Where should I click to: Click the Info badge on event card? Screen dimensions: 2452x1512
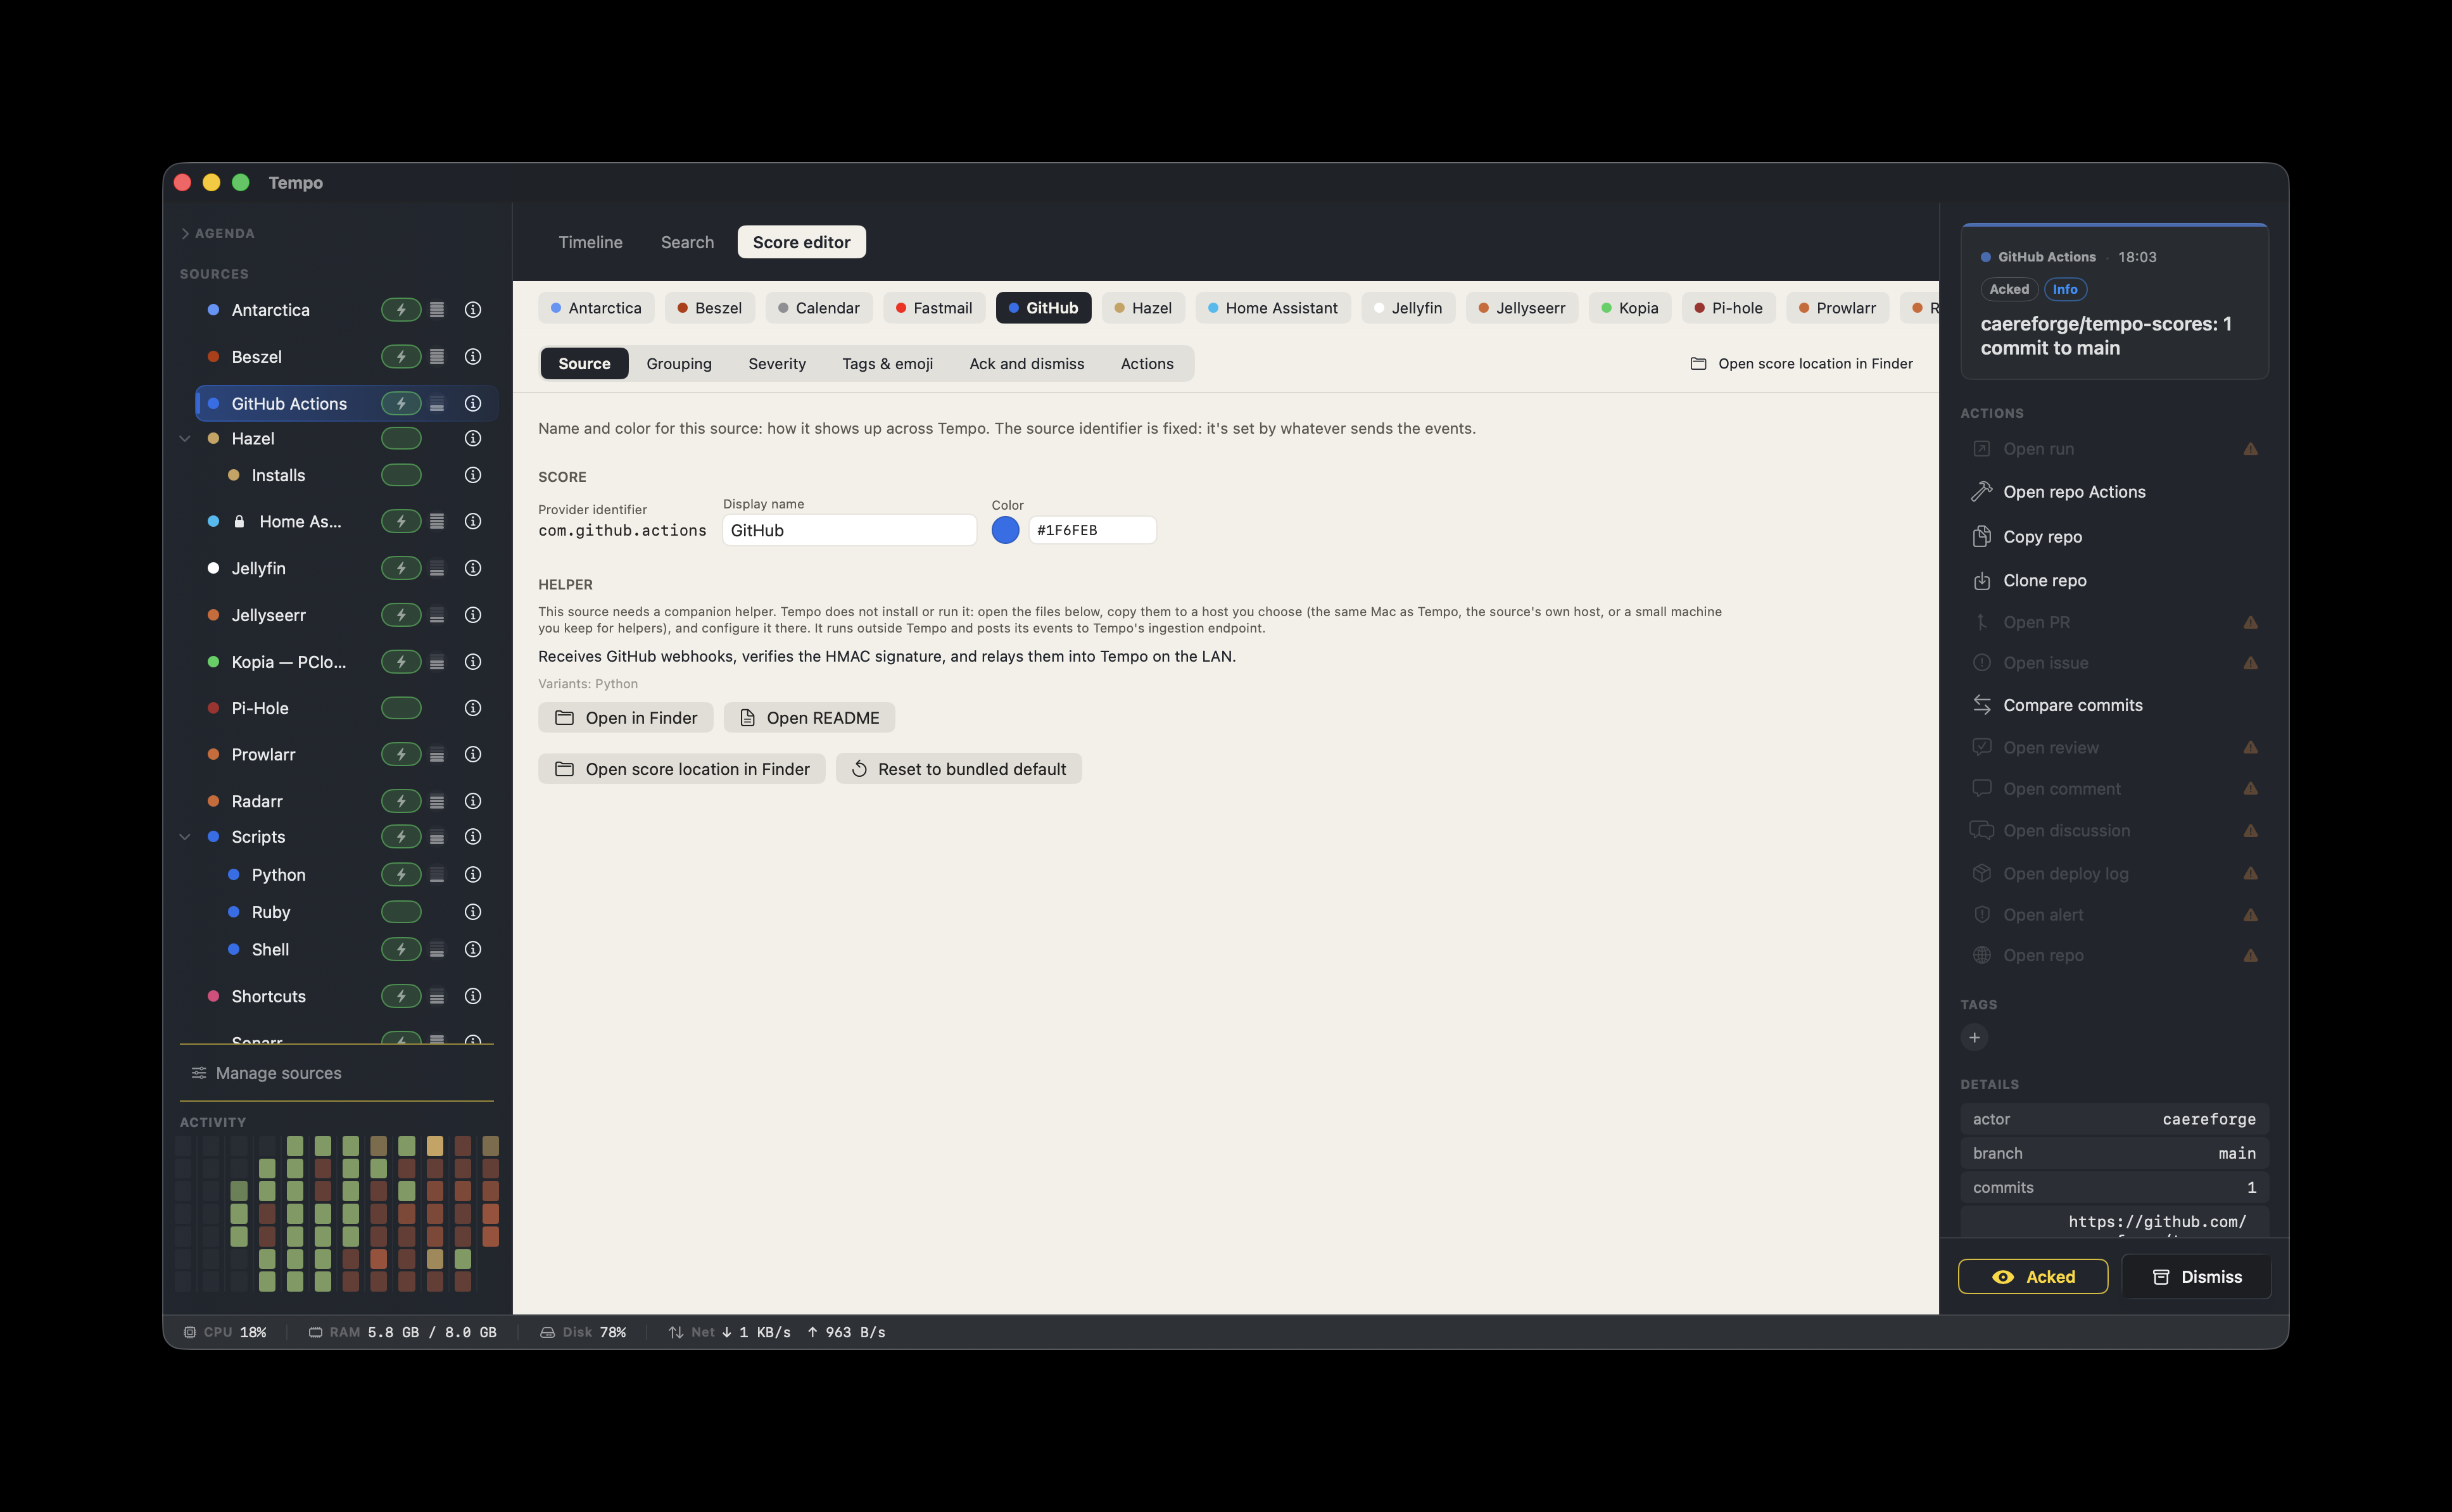2064,289
